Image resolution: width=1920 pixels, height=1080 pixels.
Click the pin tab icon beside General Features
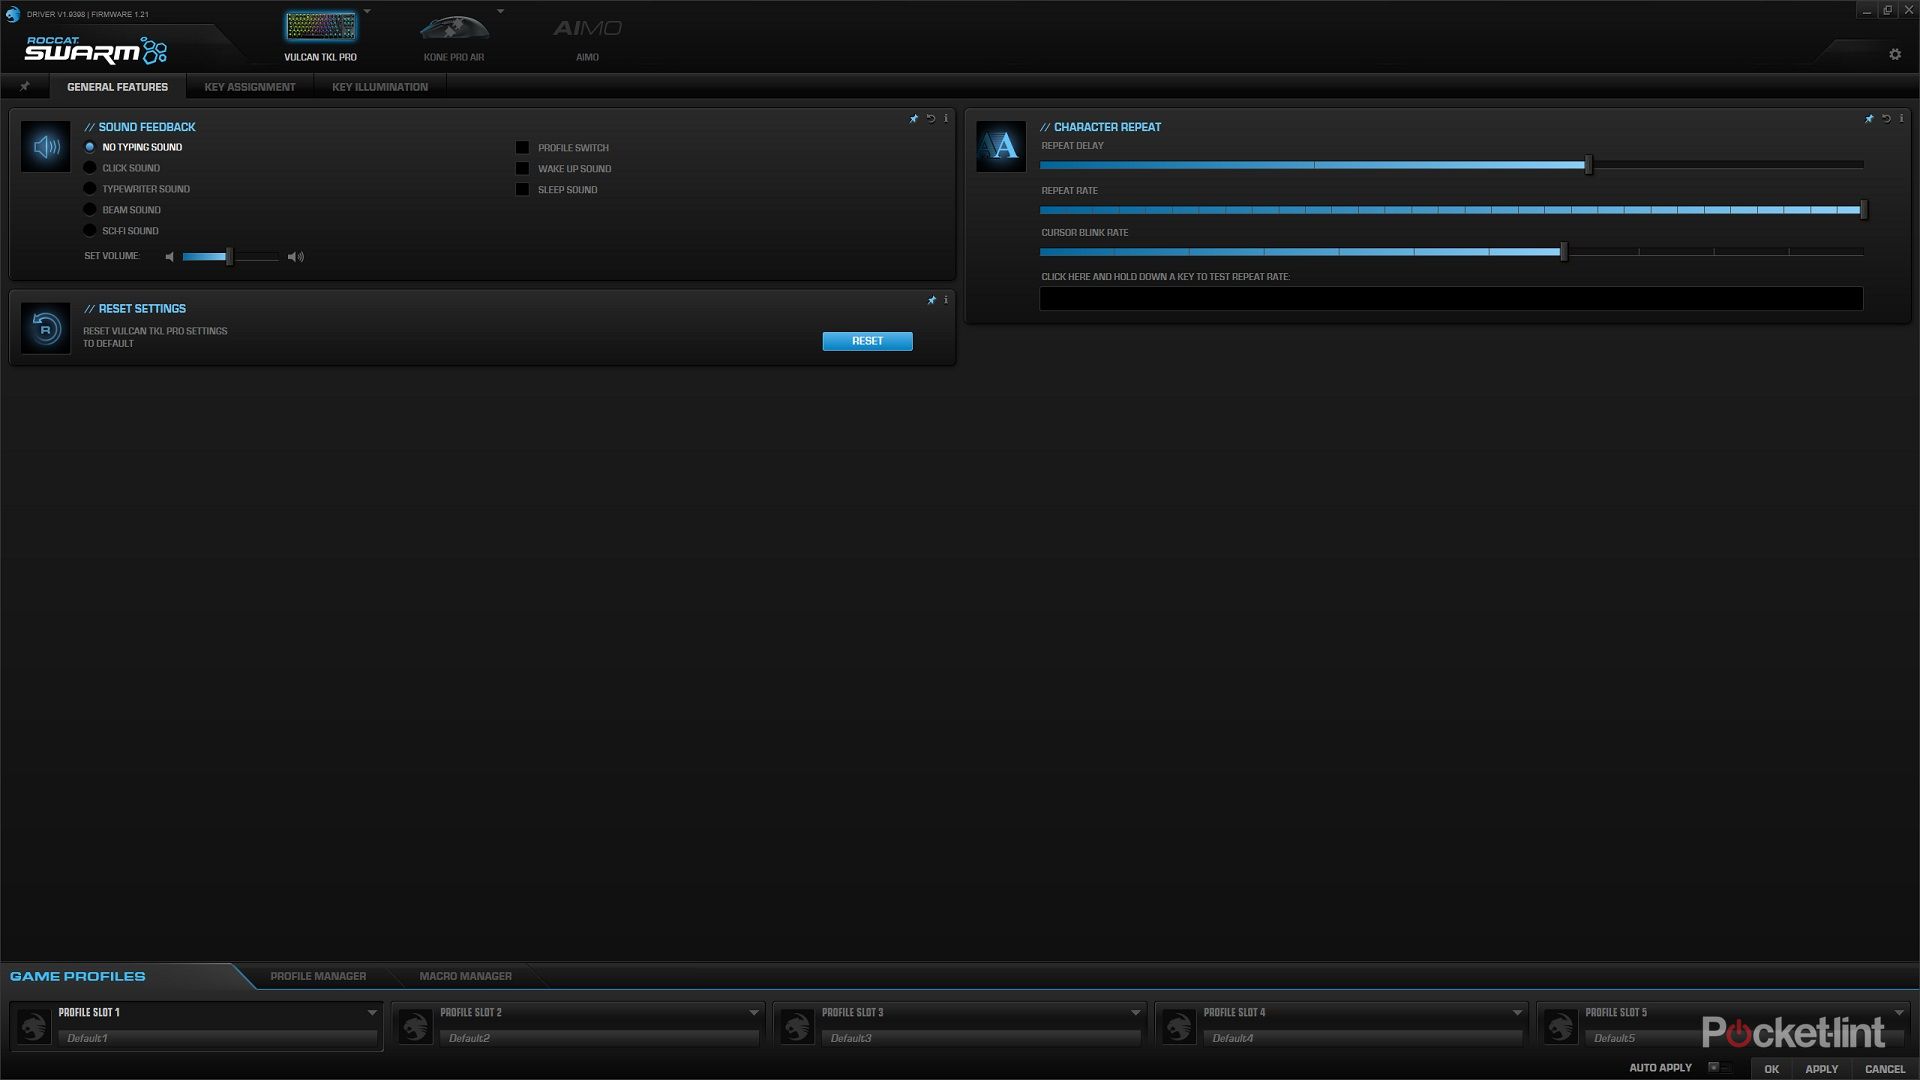point(25,87)
